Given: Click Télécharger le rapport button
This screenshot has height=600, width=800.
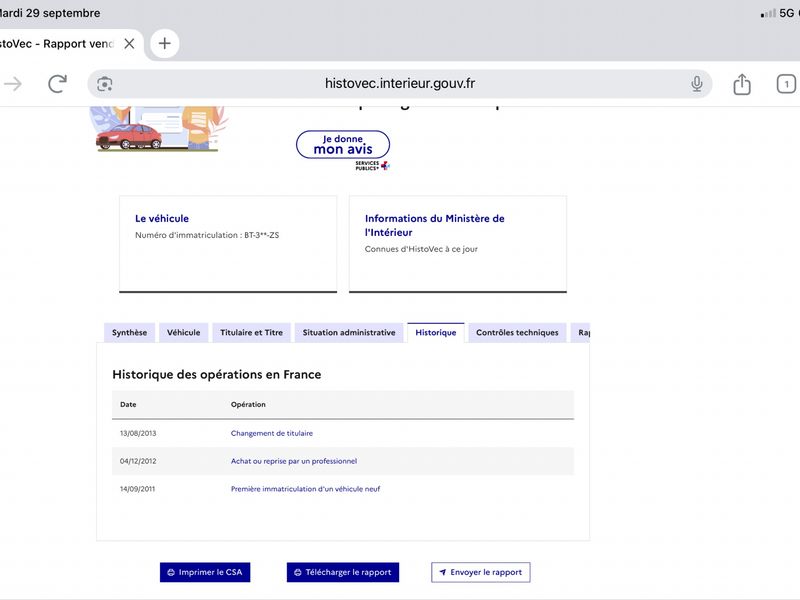Looking at the screenshot, I should pyautogui.click(x=343, y=572).
